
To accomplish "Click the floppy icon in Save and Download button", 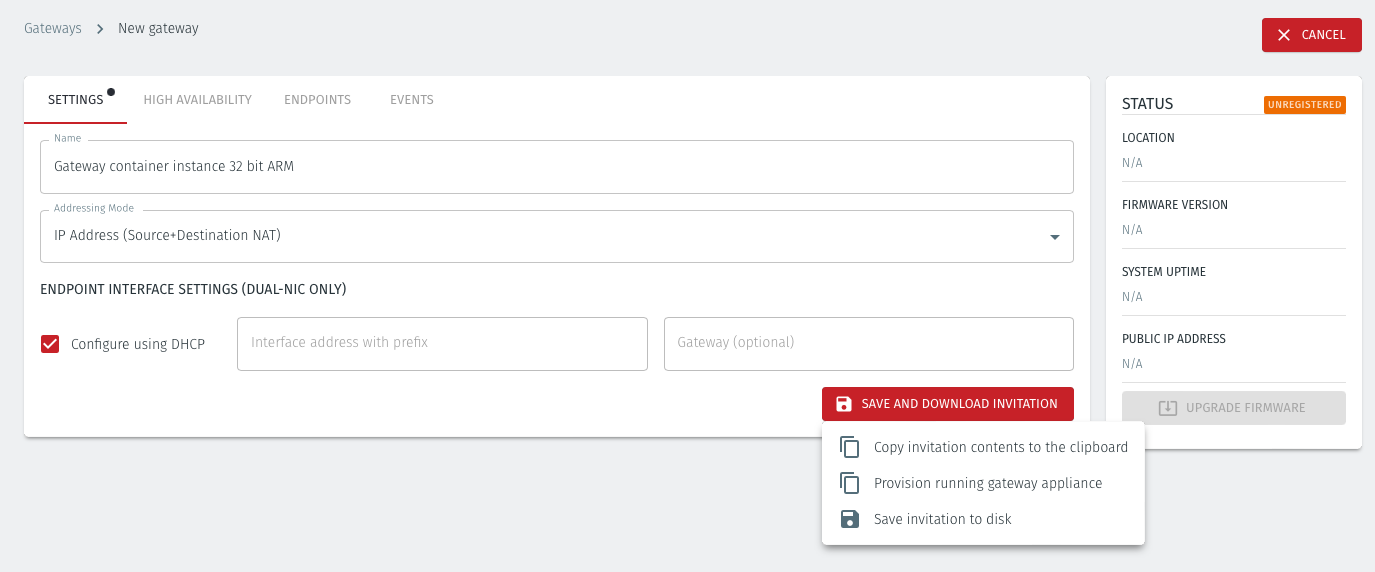I will click(843, 404).
